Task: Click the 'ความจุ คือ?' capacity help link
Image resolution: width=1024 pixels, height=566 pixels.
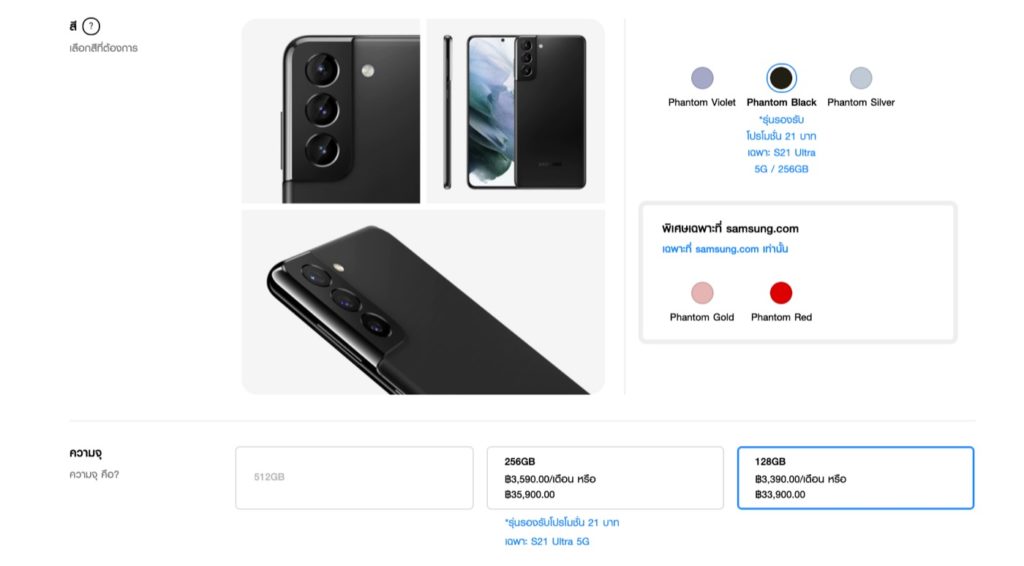Action: 94,475
